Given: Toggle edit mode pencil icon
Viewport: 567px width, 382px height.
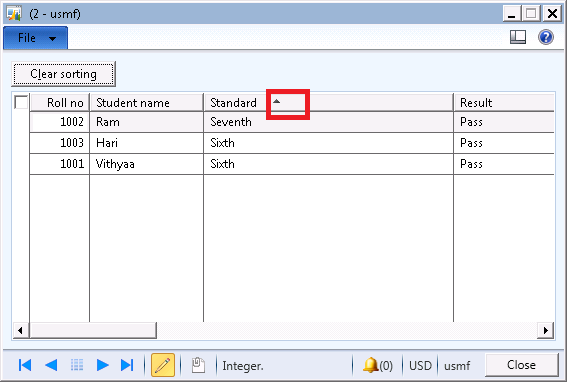Looking at the screenshot, I should (163, 365).
